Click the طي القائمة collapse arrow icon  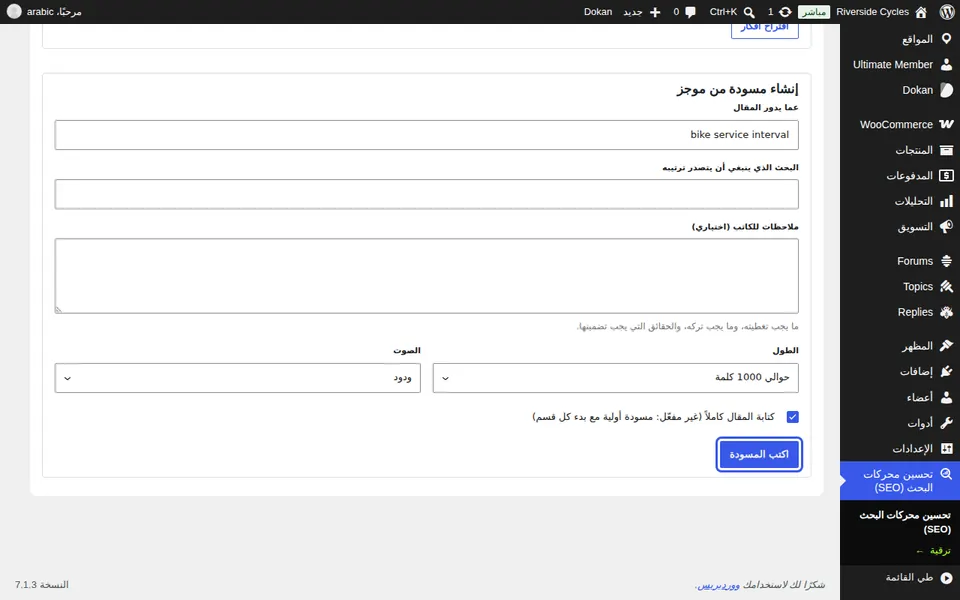click(x=947, y=578)
